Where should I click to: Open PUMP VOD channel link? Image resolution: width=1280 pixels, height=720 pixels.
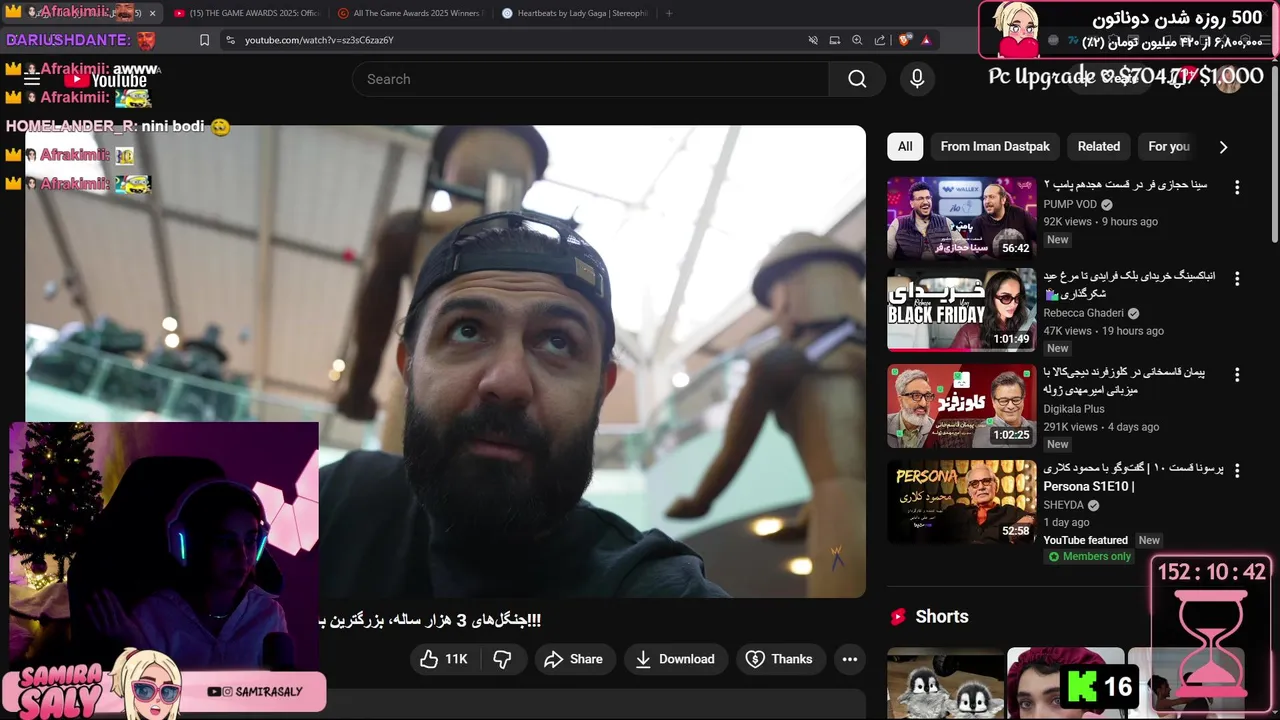click(1070, 204)
